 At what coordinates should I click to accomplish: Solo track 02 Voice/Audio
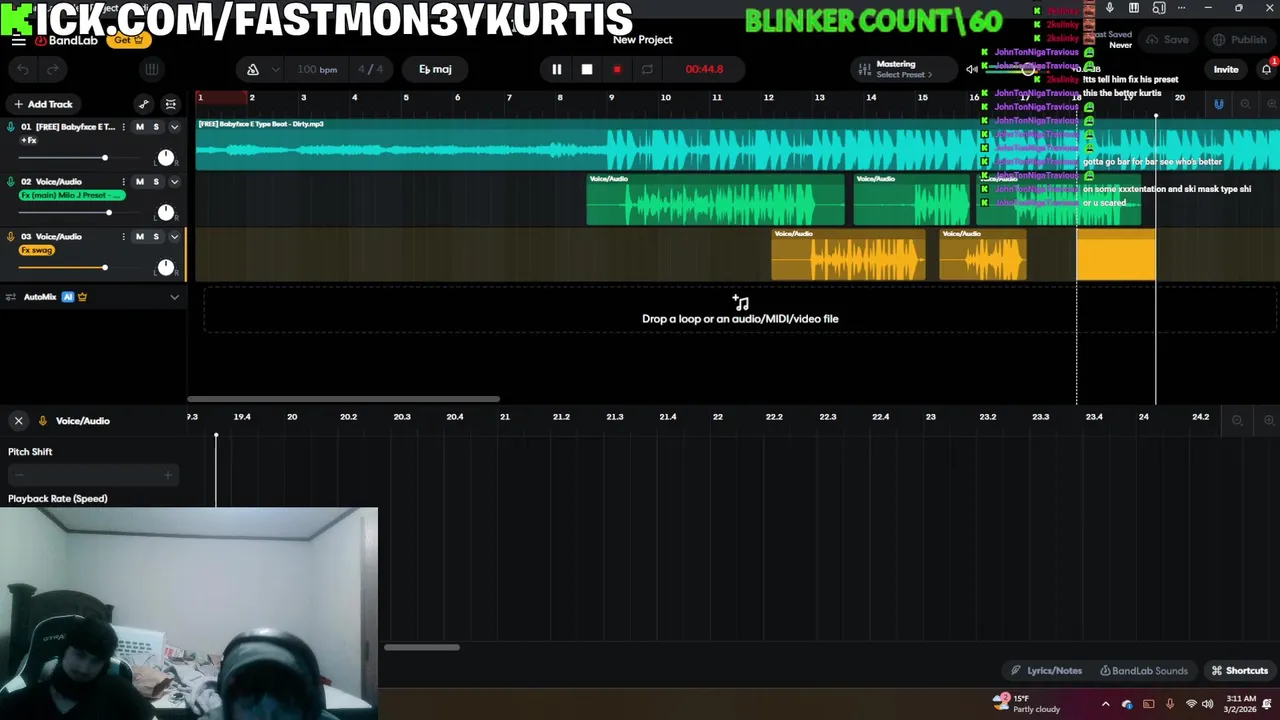156,182
